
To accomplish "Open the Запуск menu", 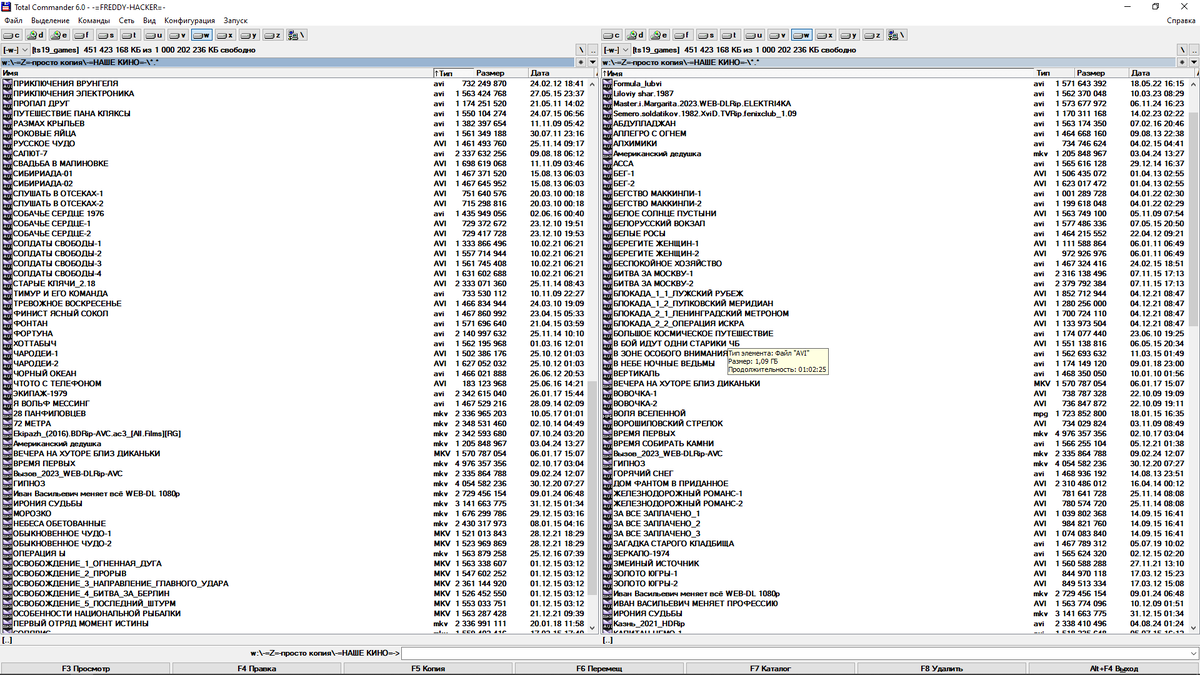I will (235, 20).
